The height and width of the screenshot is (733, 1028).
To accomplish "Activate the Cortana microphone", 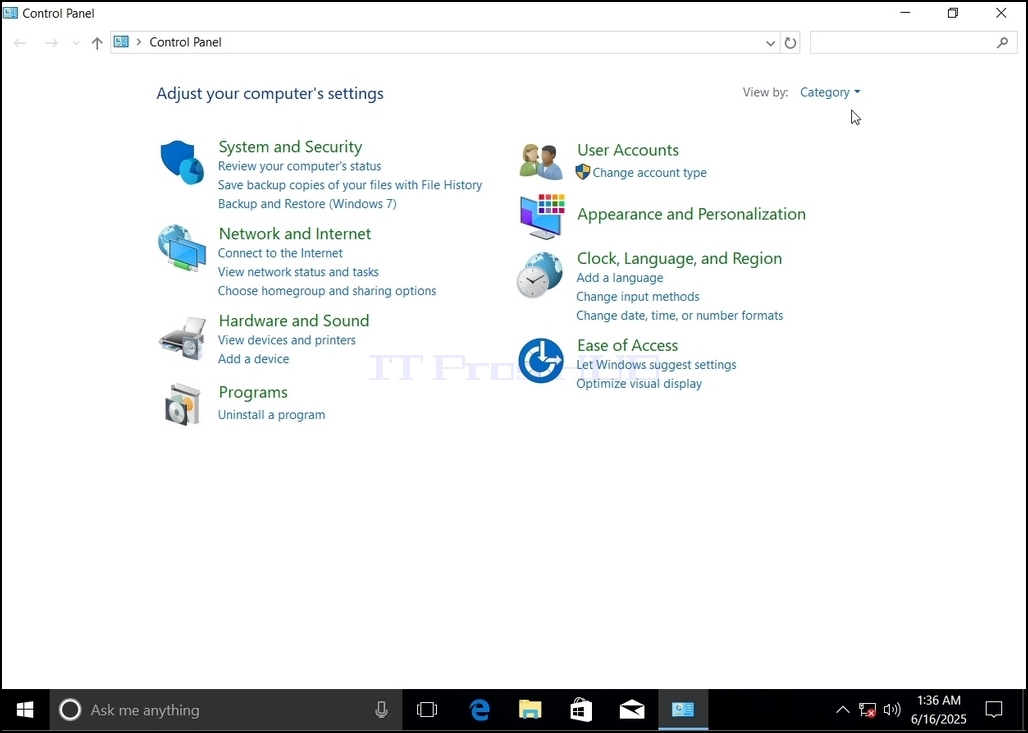I will tap(381, 710).
